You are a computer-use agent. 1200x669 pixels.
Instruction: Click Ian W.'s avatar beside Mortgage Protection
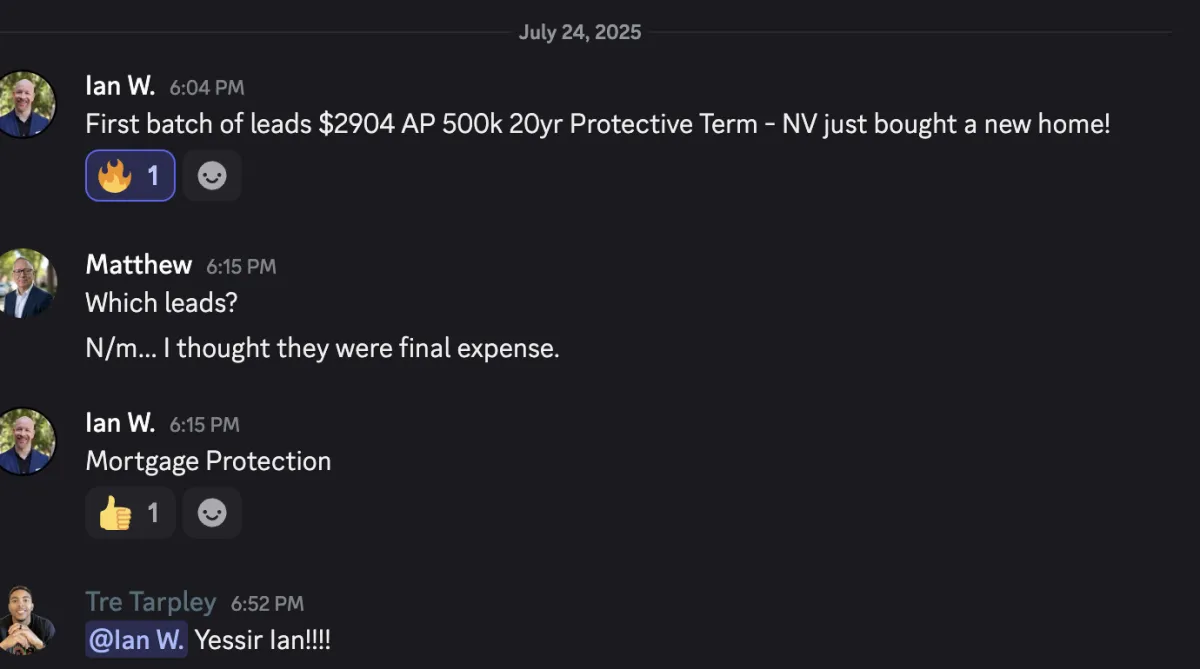coord(25,441)
